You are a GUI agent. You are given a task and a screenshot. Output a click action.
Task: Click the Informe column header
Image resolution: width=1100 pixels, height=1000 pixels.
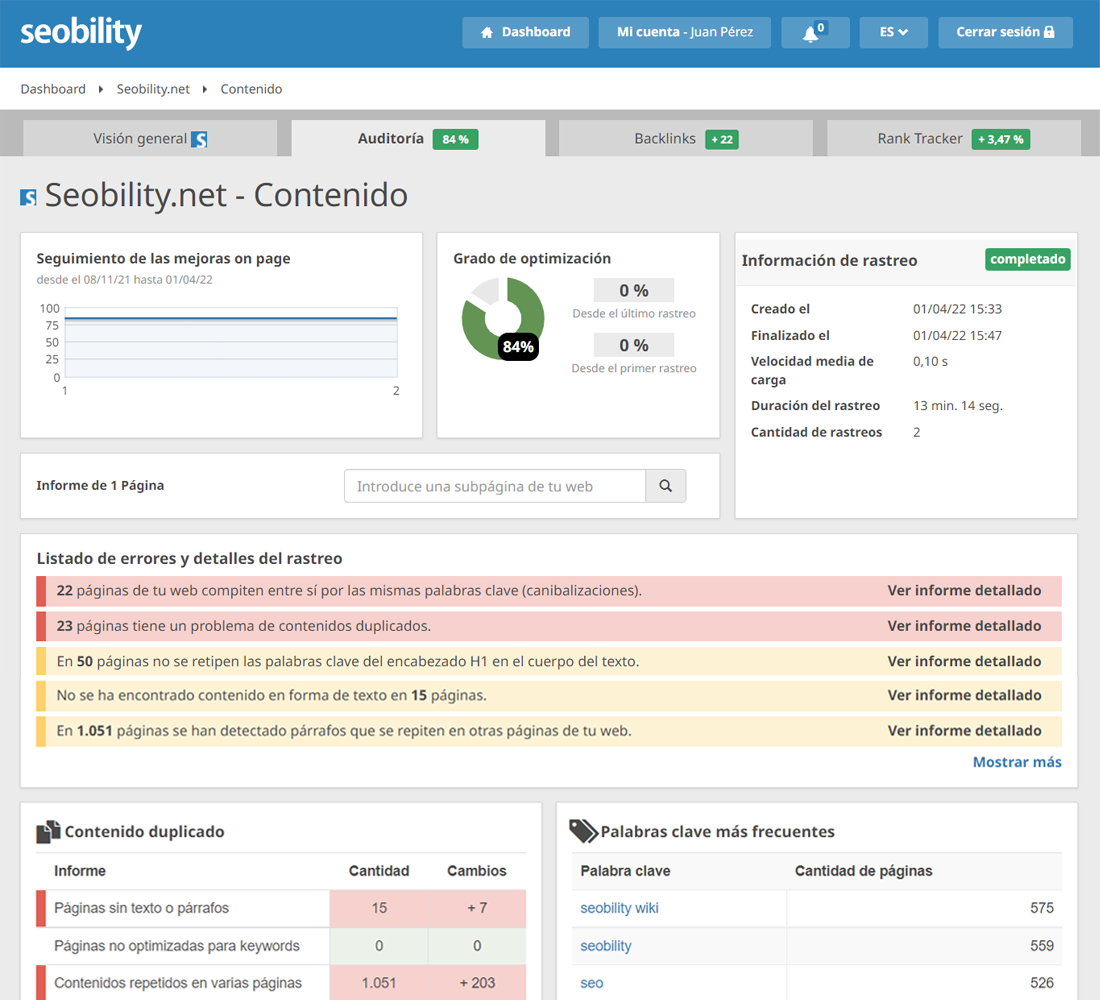[x=80, y=871]
